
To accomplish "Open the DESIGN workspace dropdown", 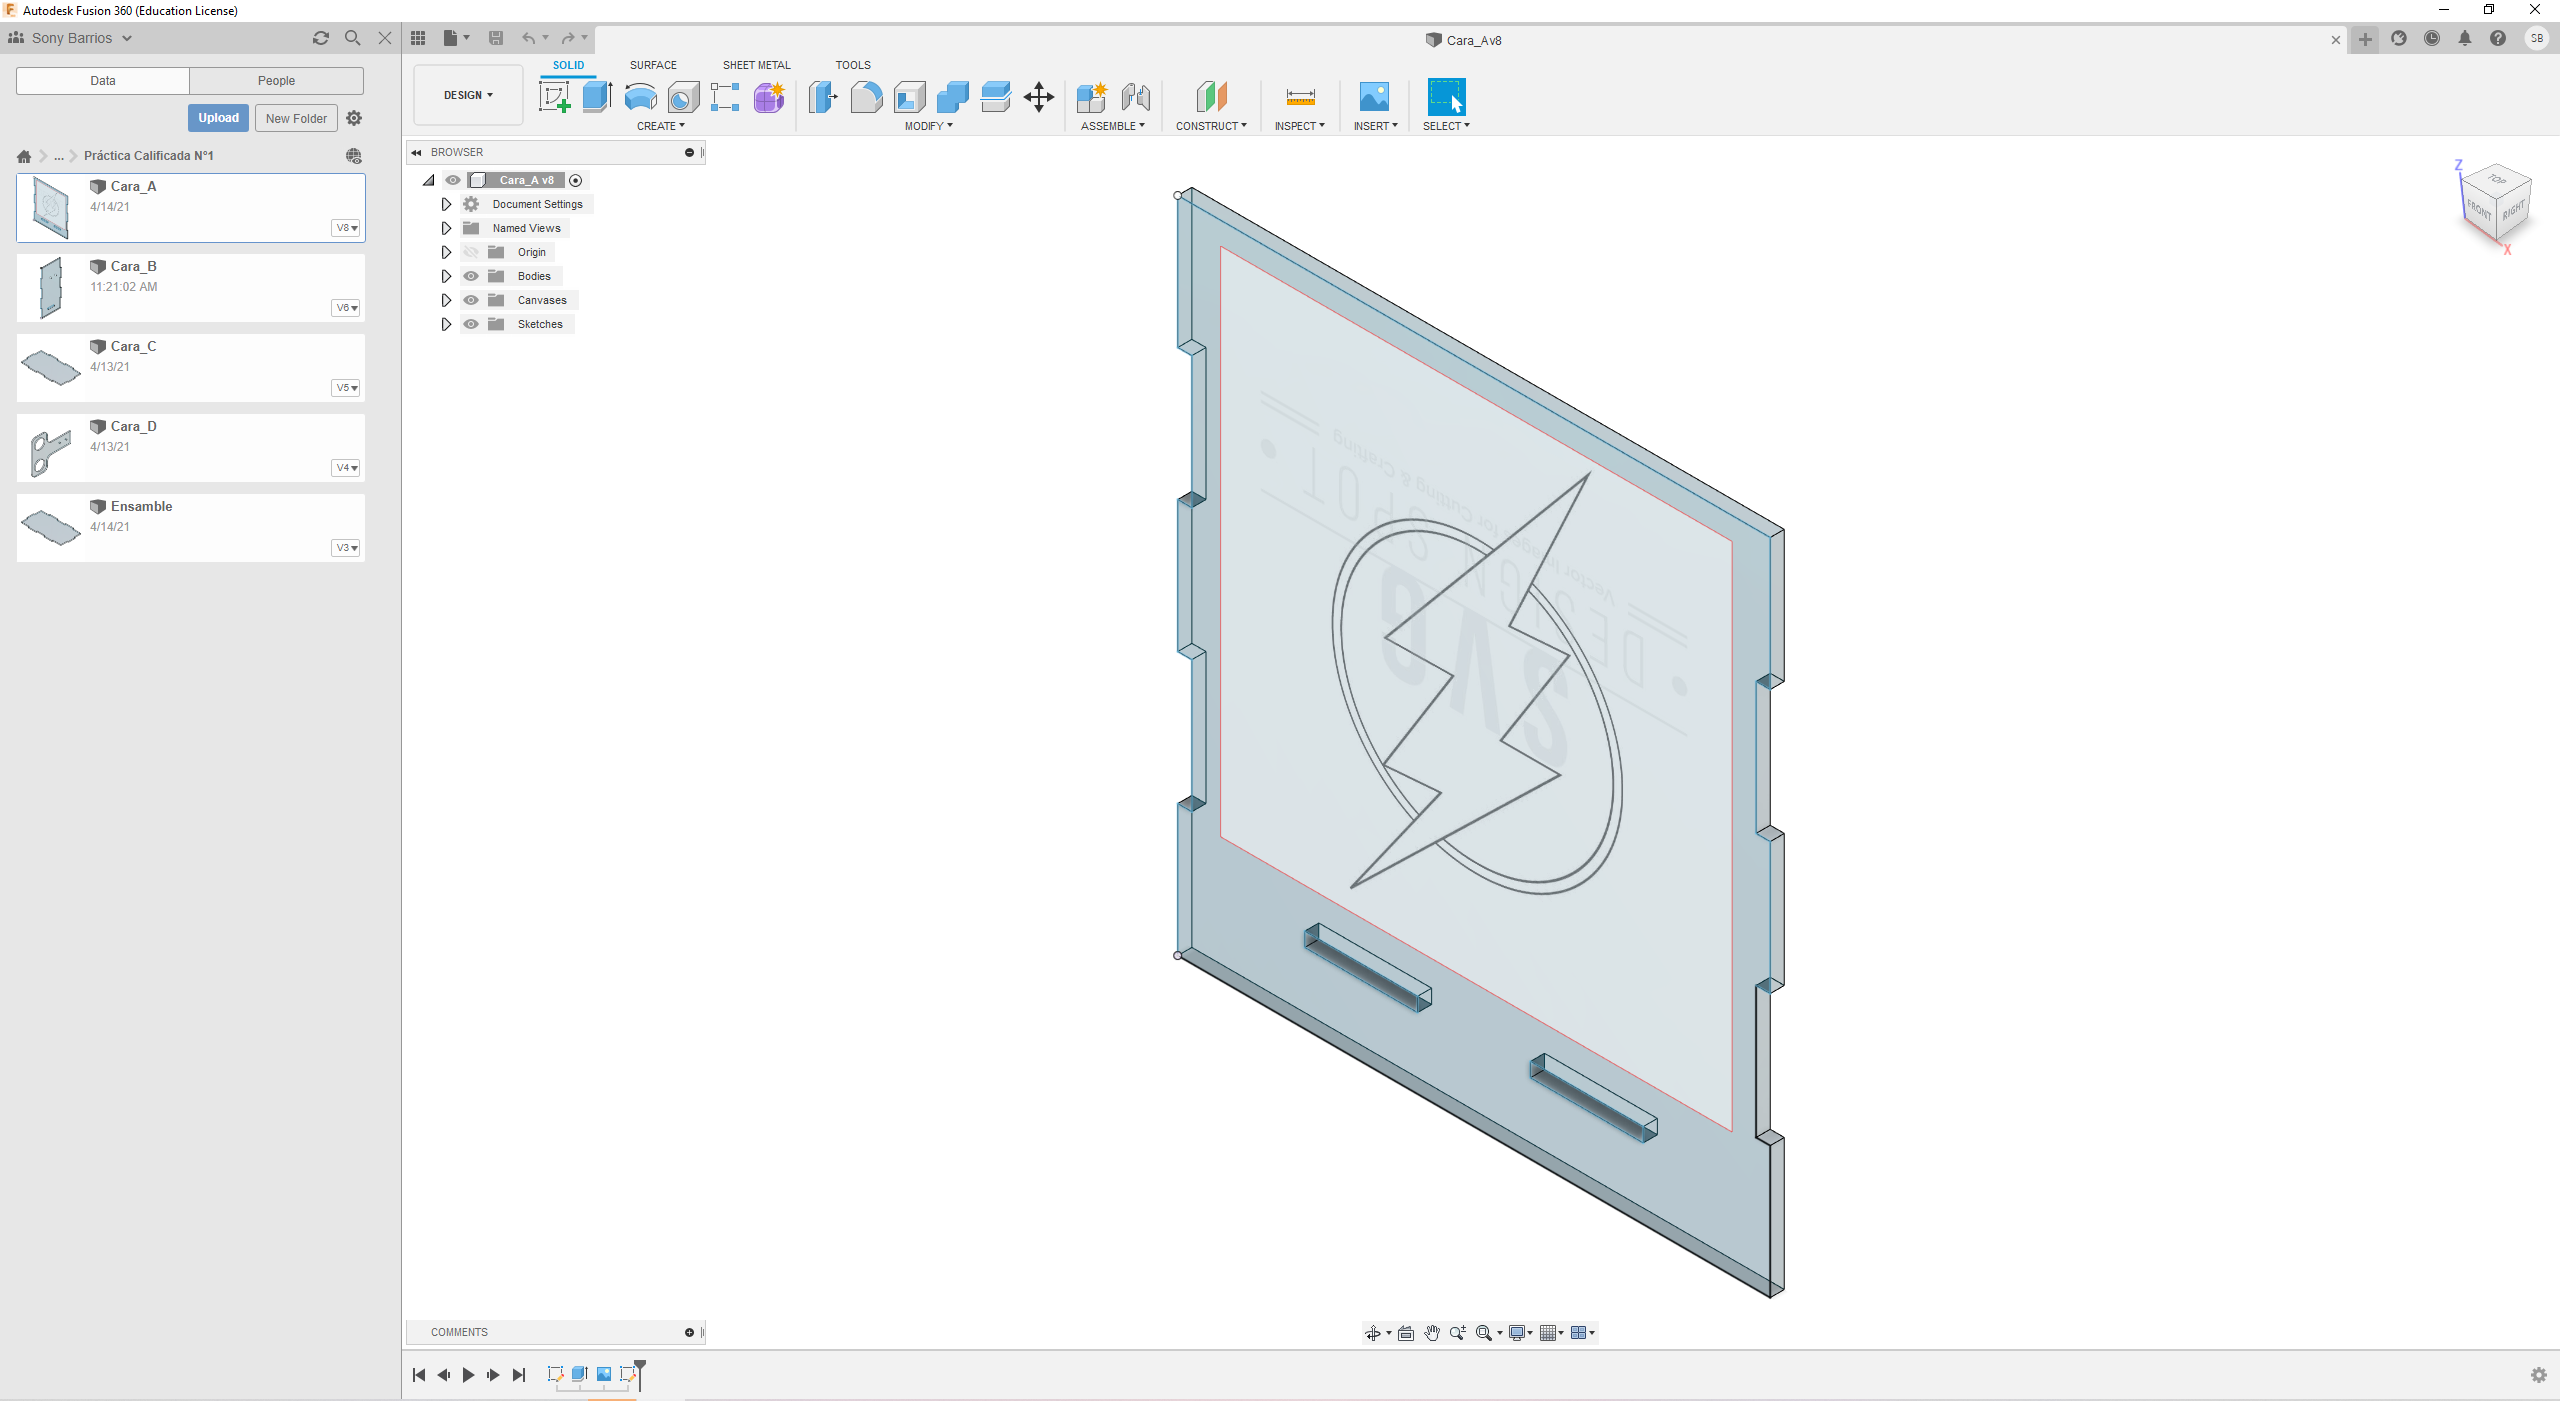I will click(x=468, y=95).
